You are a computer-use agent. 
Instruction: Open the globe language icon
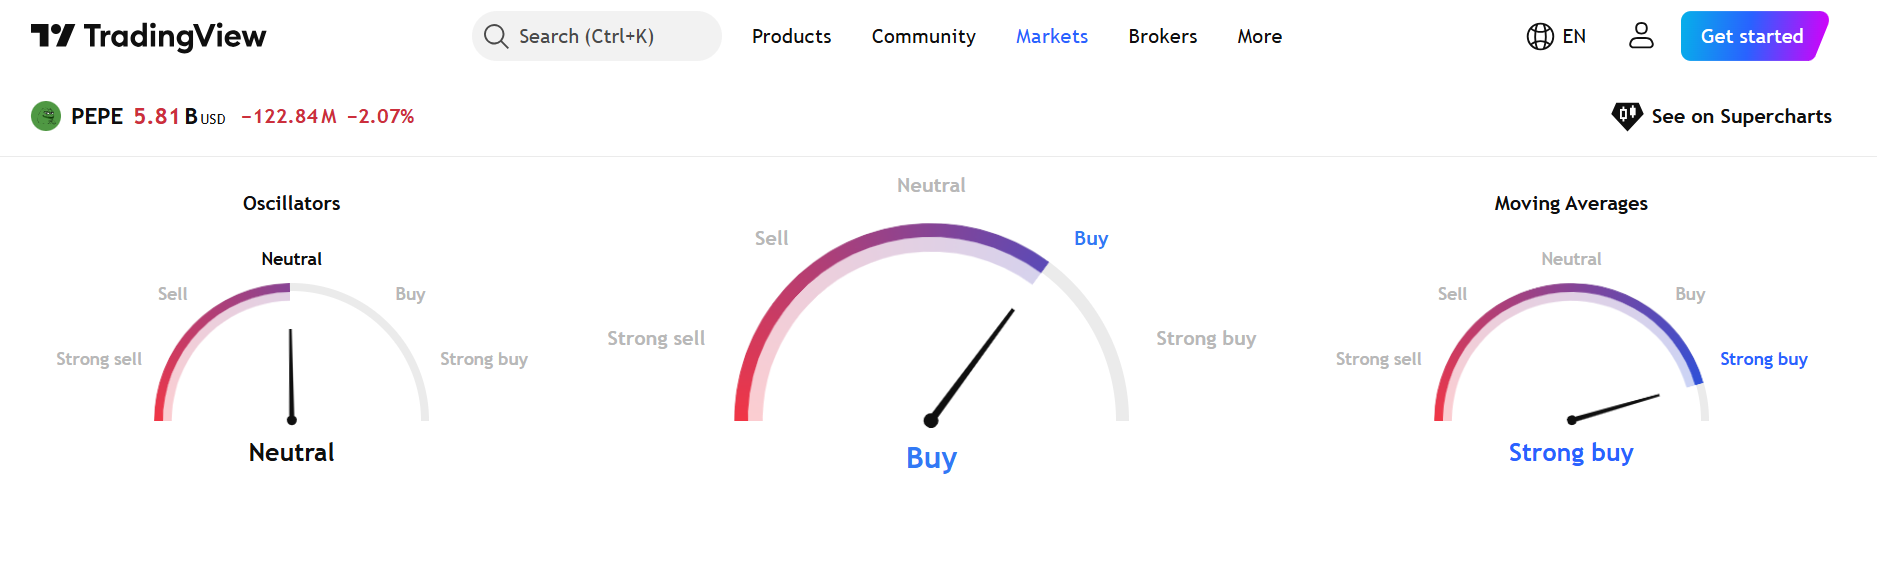click(1540, 36)
